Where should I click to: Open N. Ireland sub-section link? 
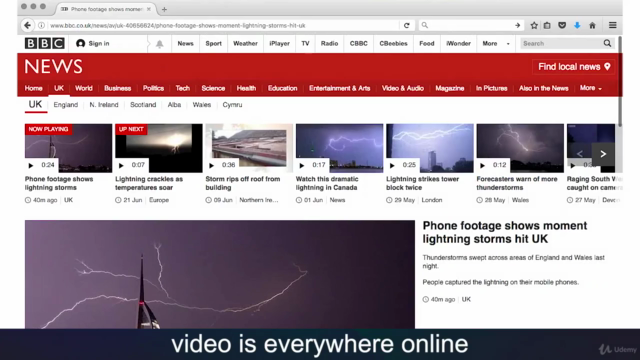coord(104,105)
